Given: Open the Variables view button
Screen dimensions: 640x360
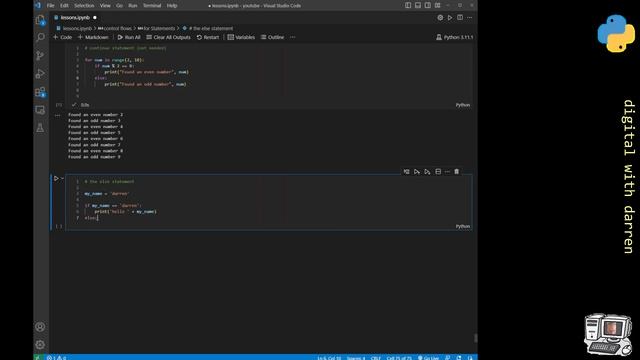Looking at the screenshot, I should coord(241,37).
